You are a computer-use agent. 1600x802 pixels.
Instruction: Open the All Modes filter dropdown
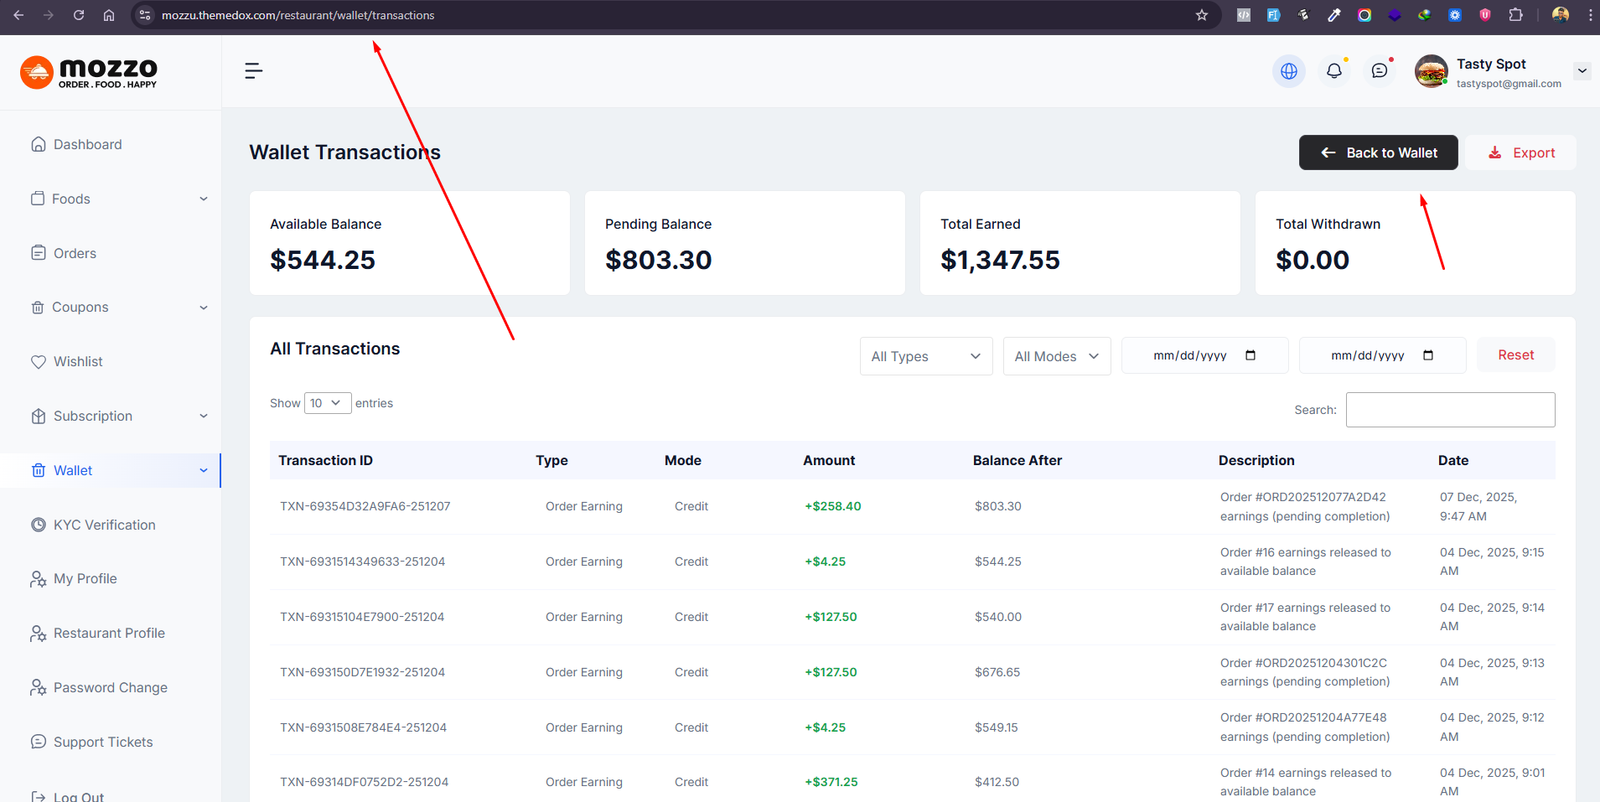1056,356
